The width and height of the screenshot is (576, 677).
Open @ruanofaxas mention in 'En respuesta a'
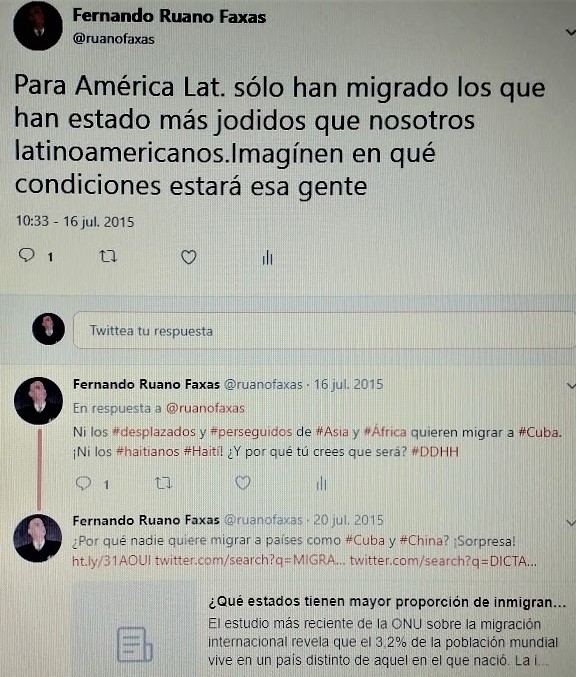[205, 408]
